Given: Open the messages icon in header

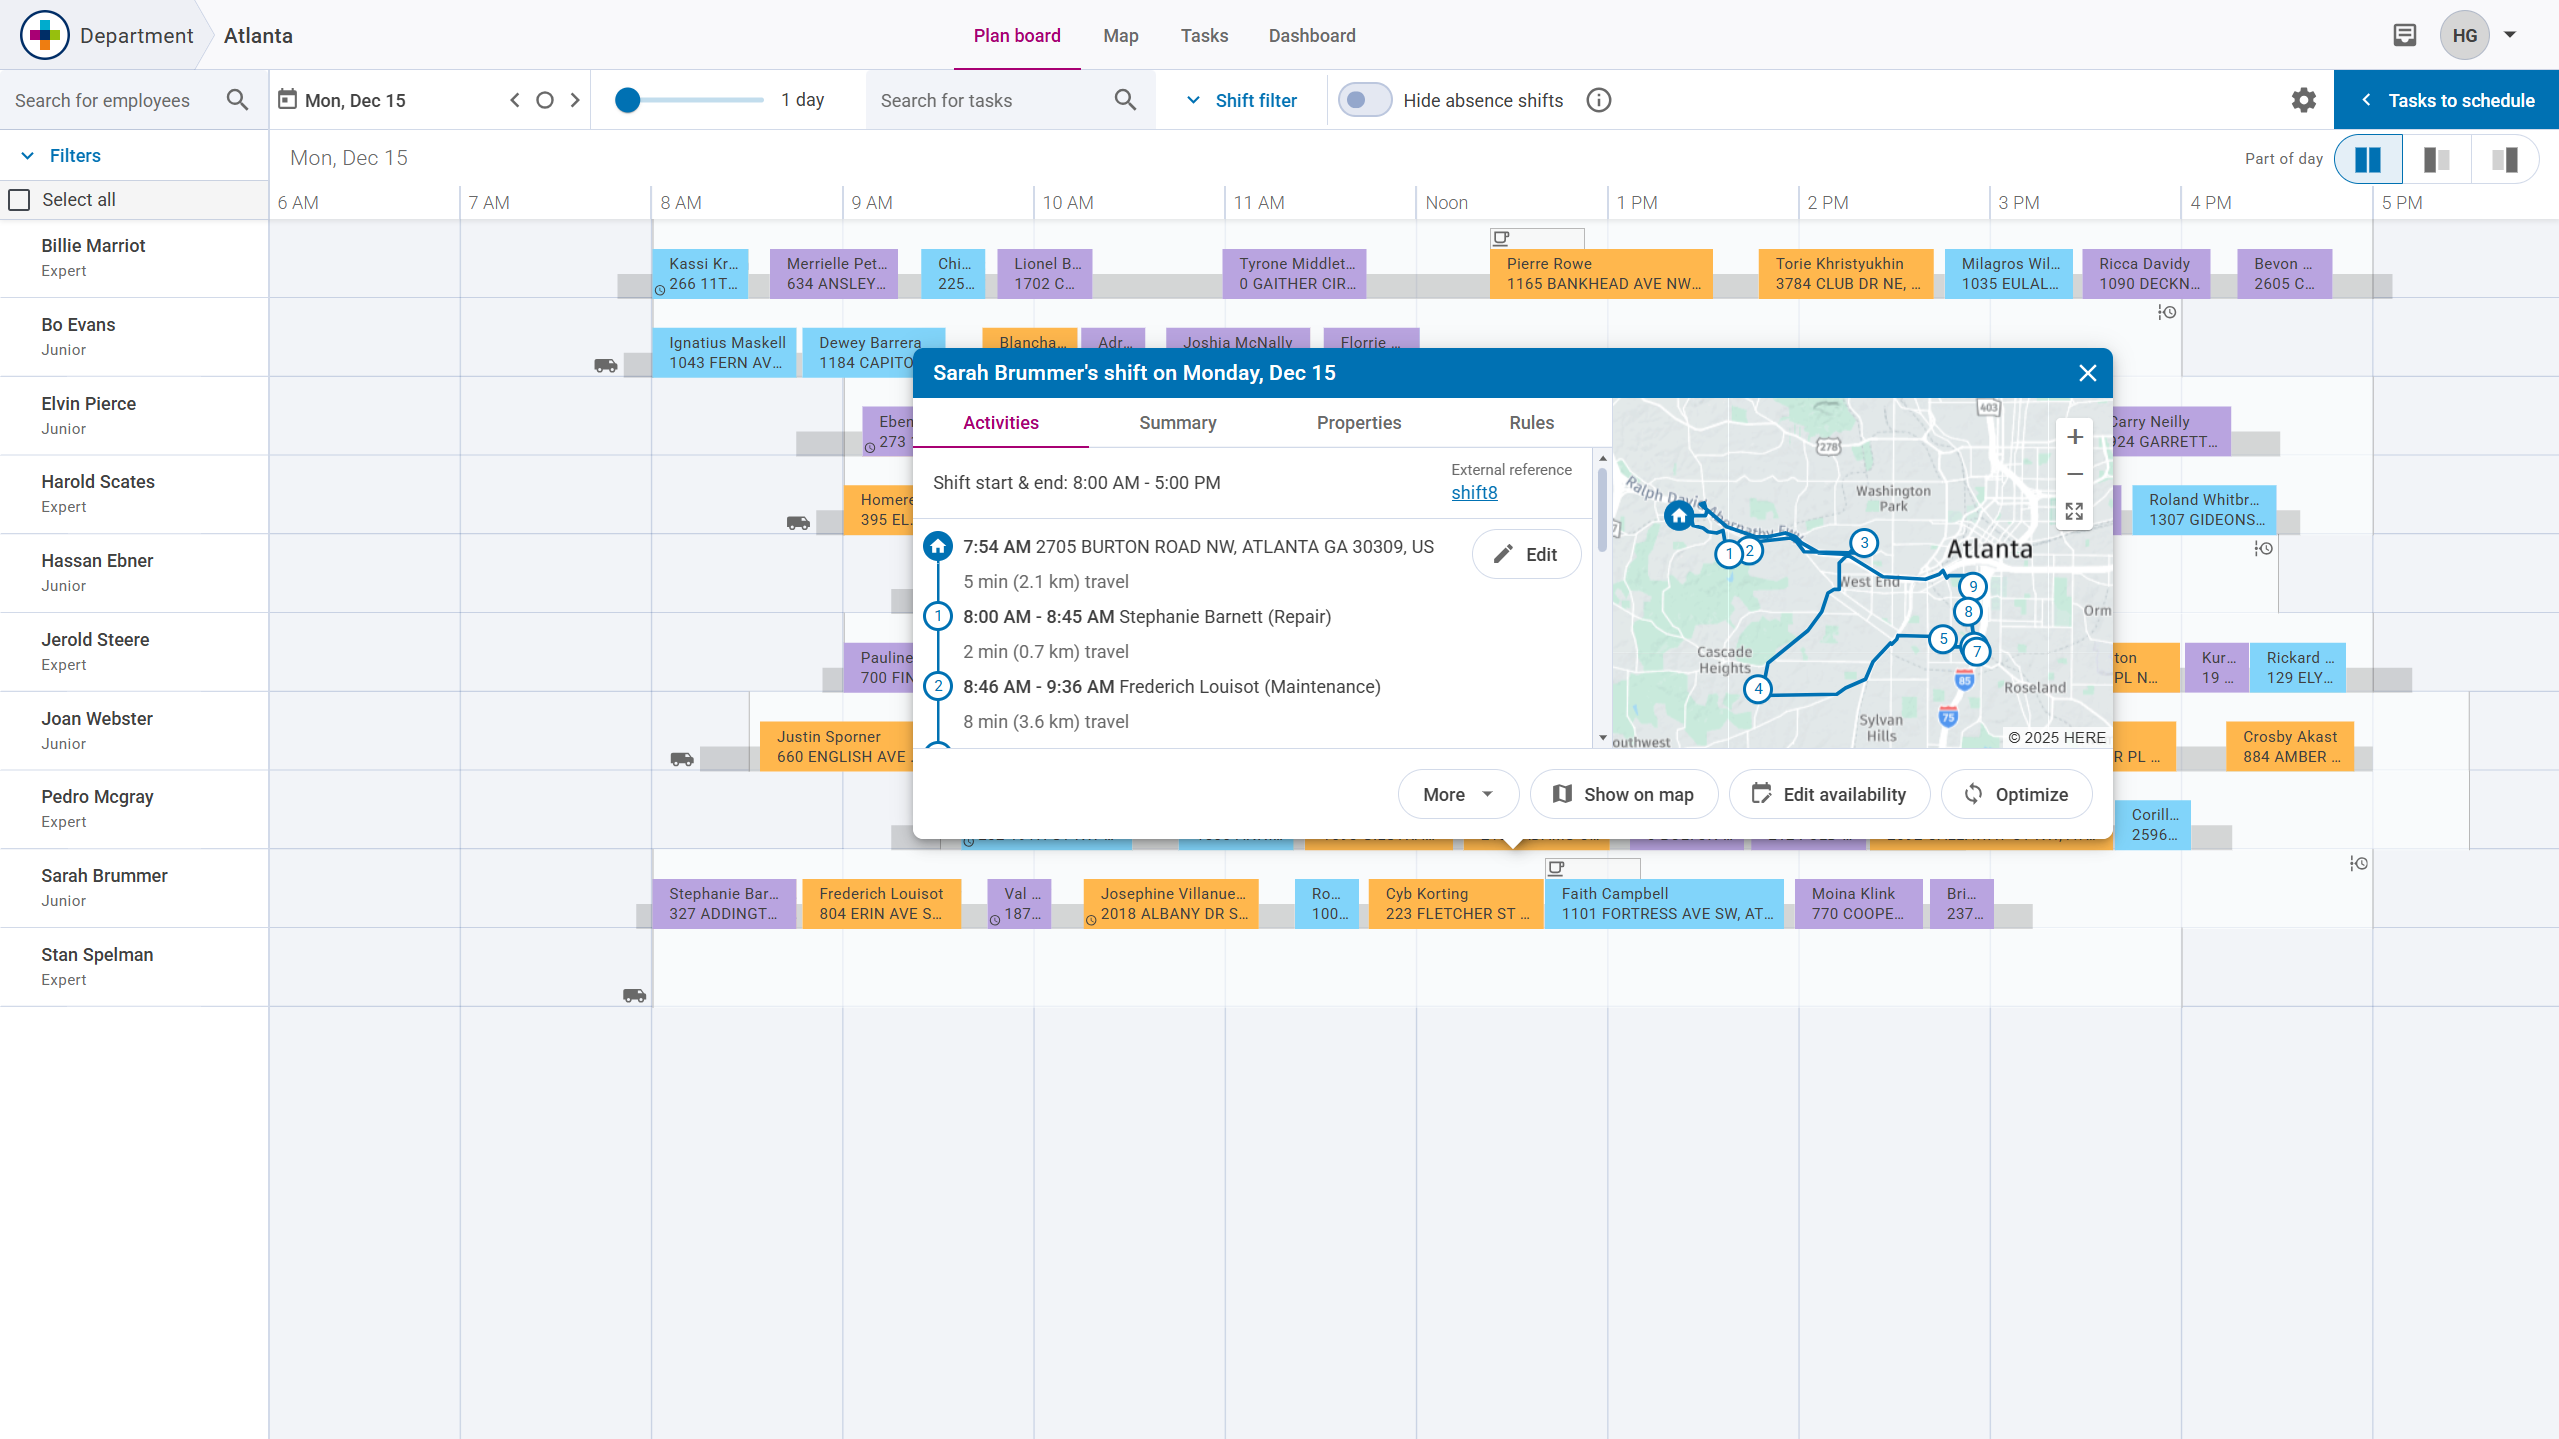Looking at the screenshot, I should pos(2404,36).
